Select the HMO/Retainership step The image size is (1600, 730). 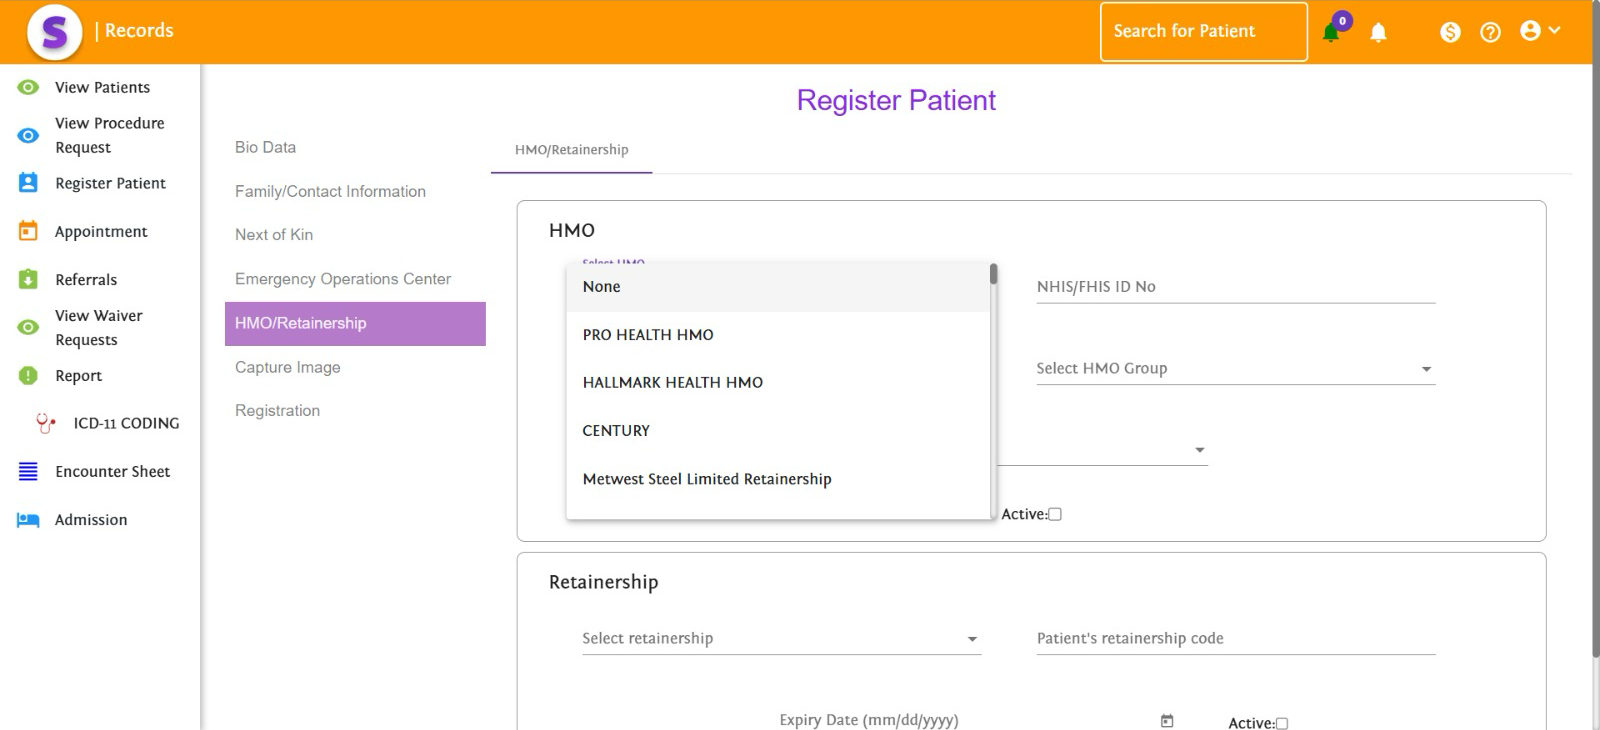pyautogui.click(x=355, y=323)
